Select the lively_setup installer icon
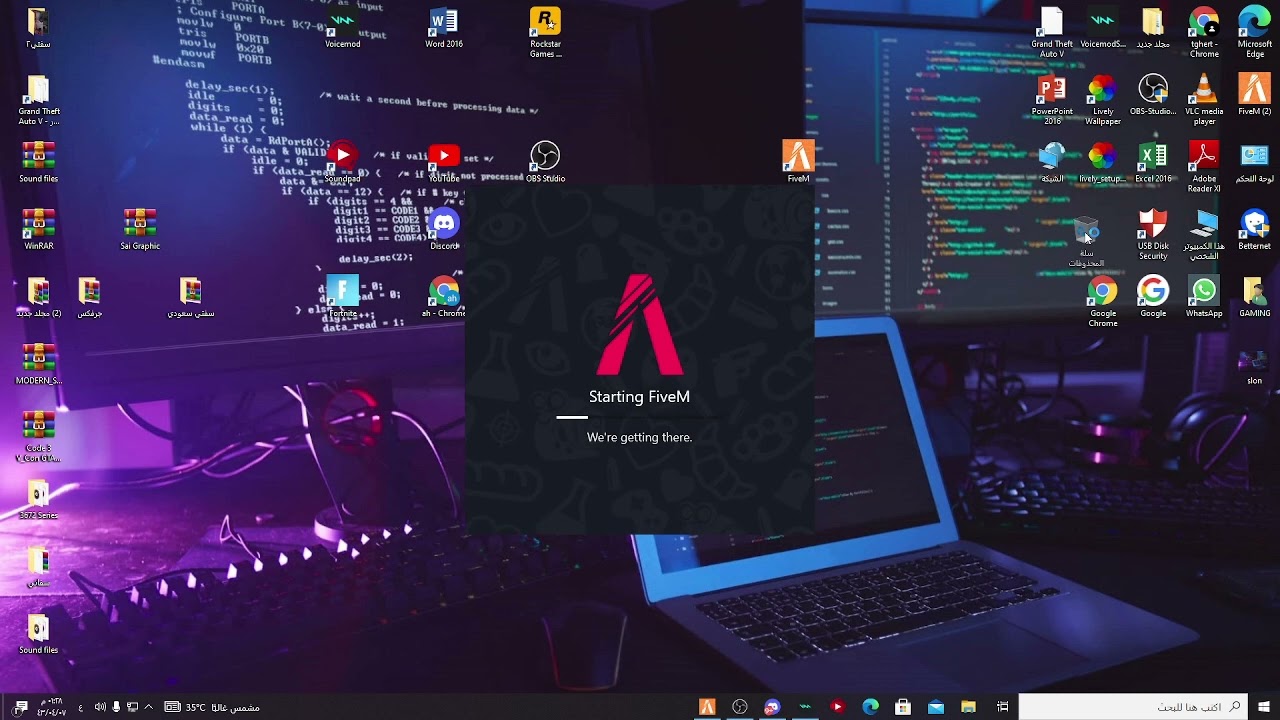This screenshot has height=720, width=1280. (1102, 164)
